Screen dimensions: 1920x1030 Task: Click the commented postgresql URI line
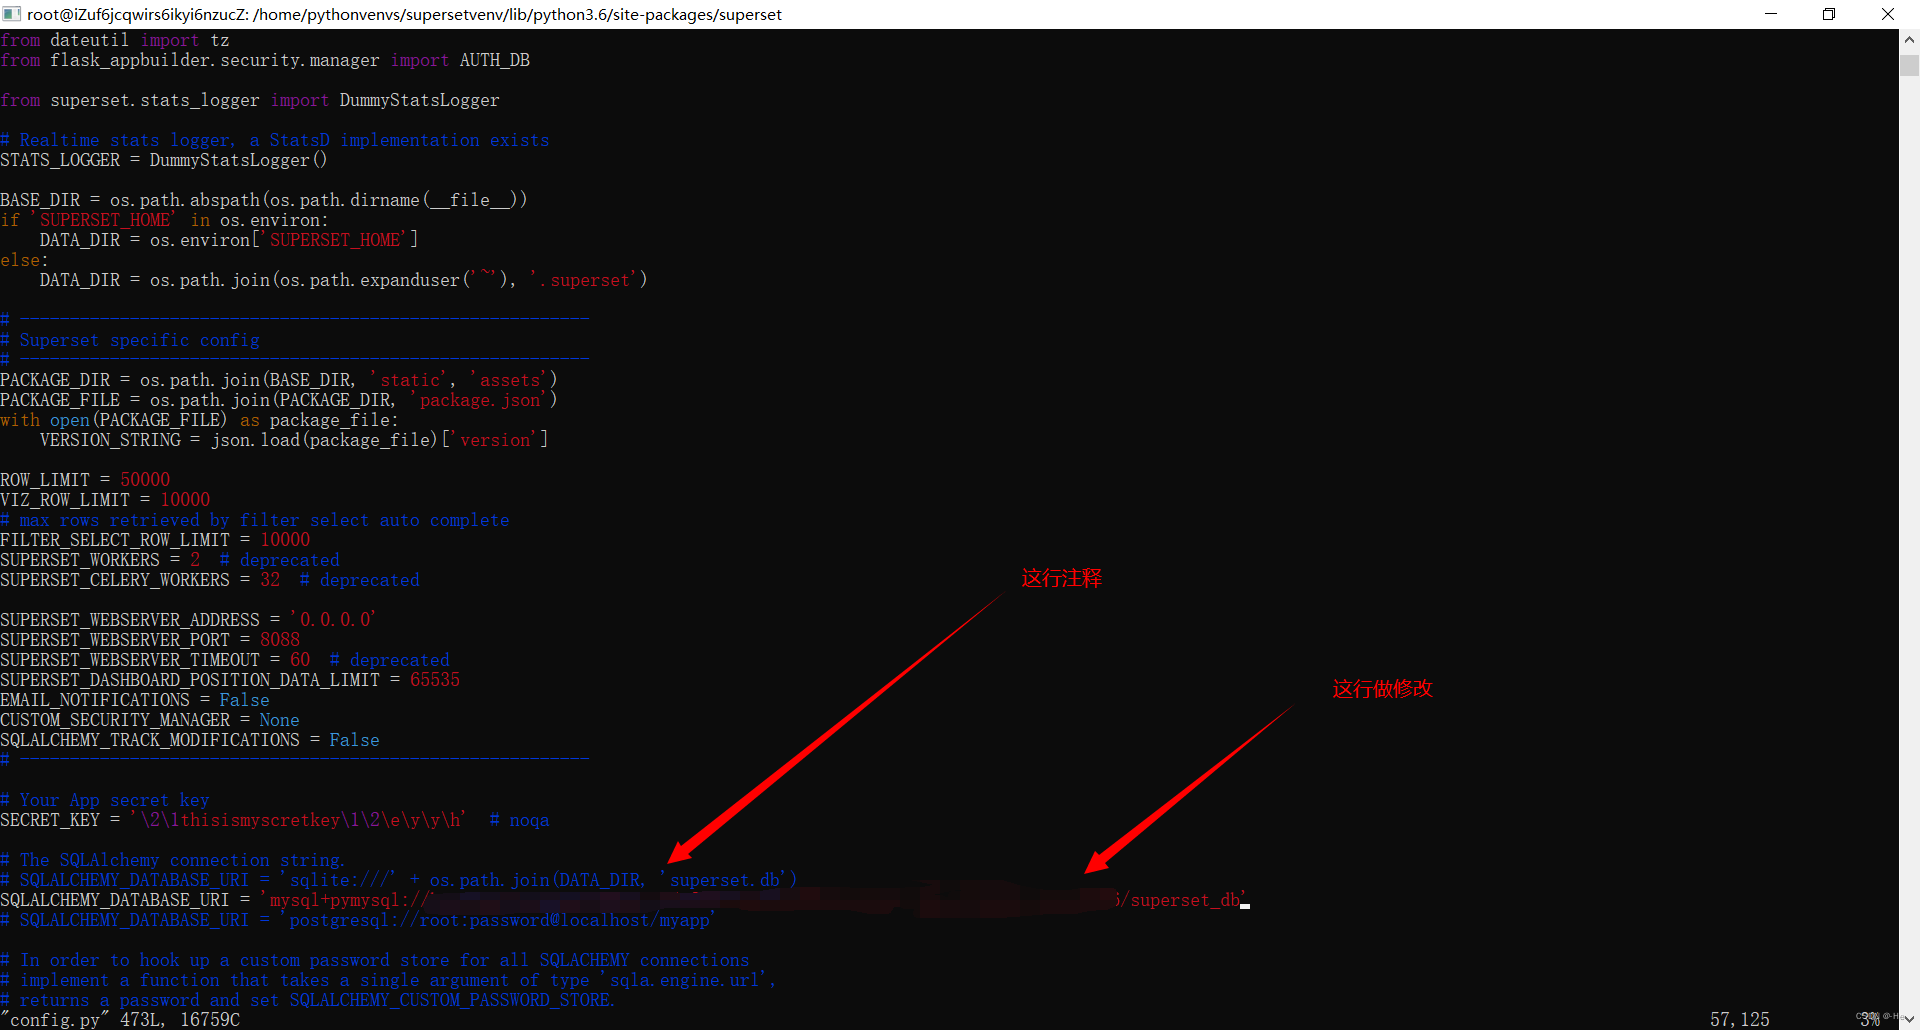click(358, 920)
